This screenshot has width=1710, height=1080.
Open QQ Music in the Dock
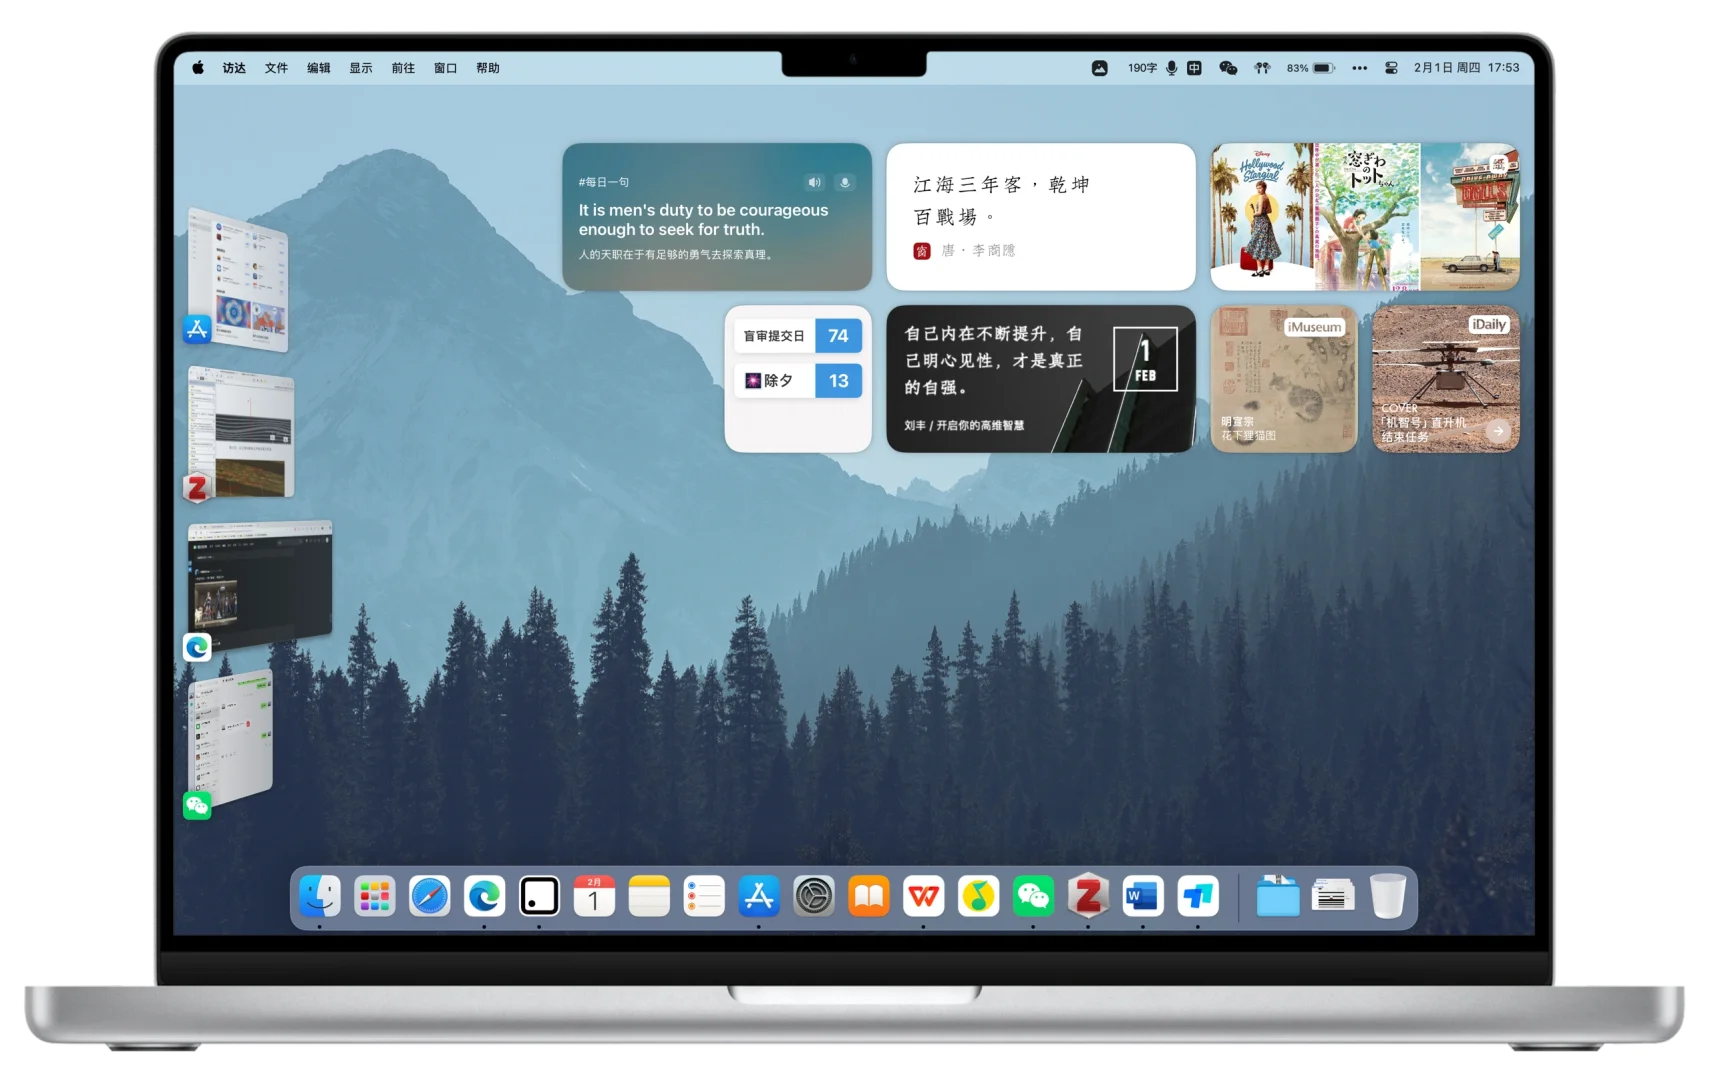tap(978, 897)
